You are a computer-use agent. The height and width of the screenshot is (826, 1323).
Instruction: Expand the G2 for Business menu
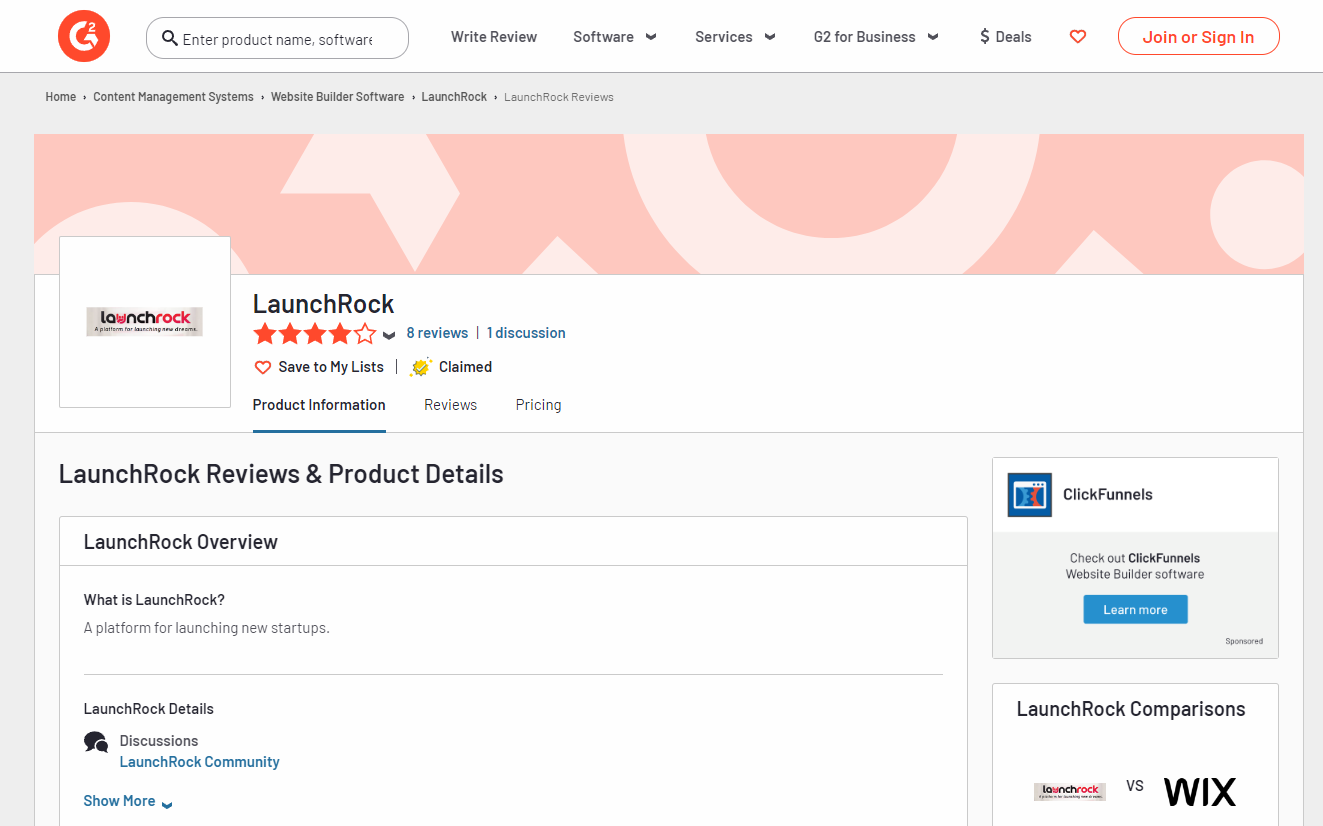(x=876, y=37)
